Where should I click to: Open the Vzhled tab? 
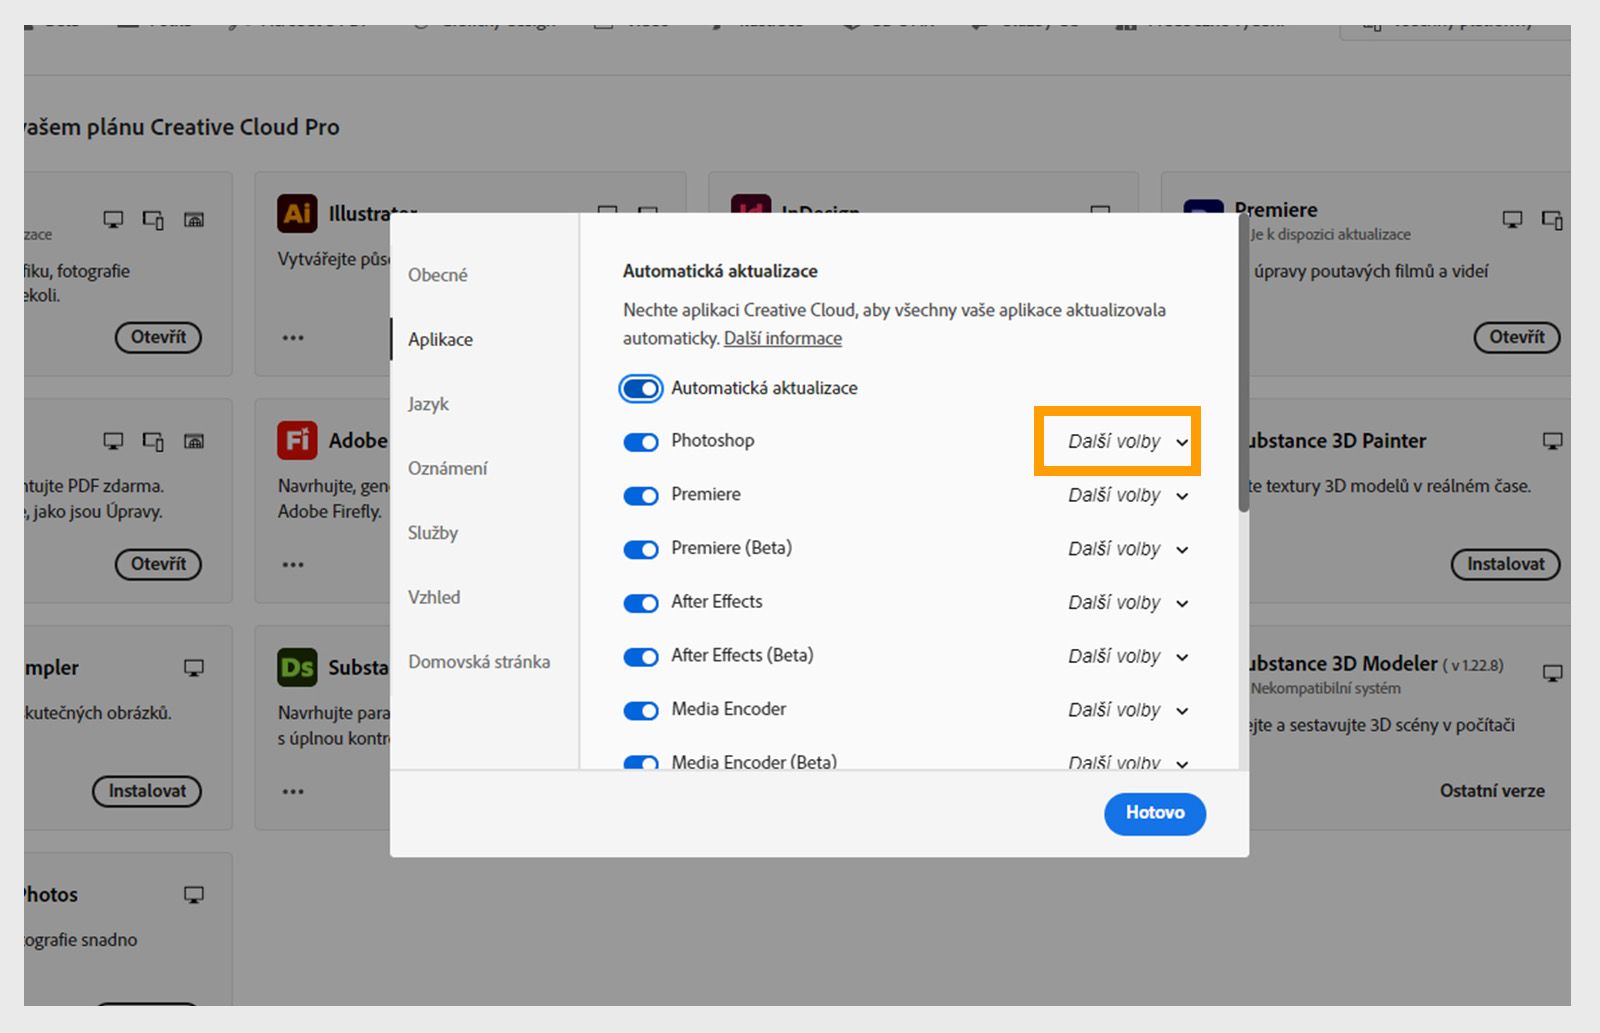(x=434, y=597)
